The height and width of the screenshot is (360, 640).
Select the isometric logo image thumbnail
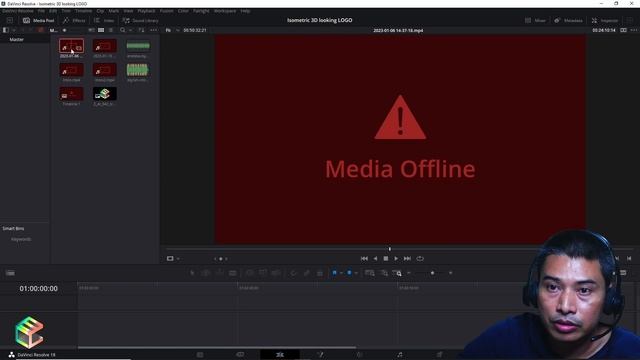[104, 94]
